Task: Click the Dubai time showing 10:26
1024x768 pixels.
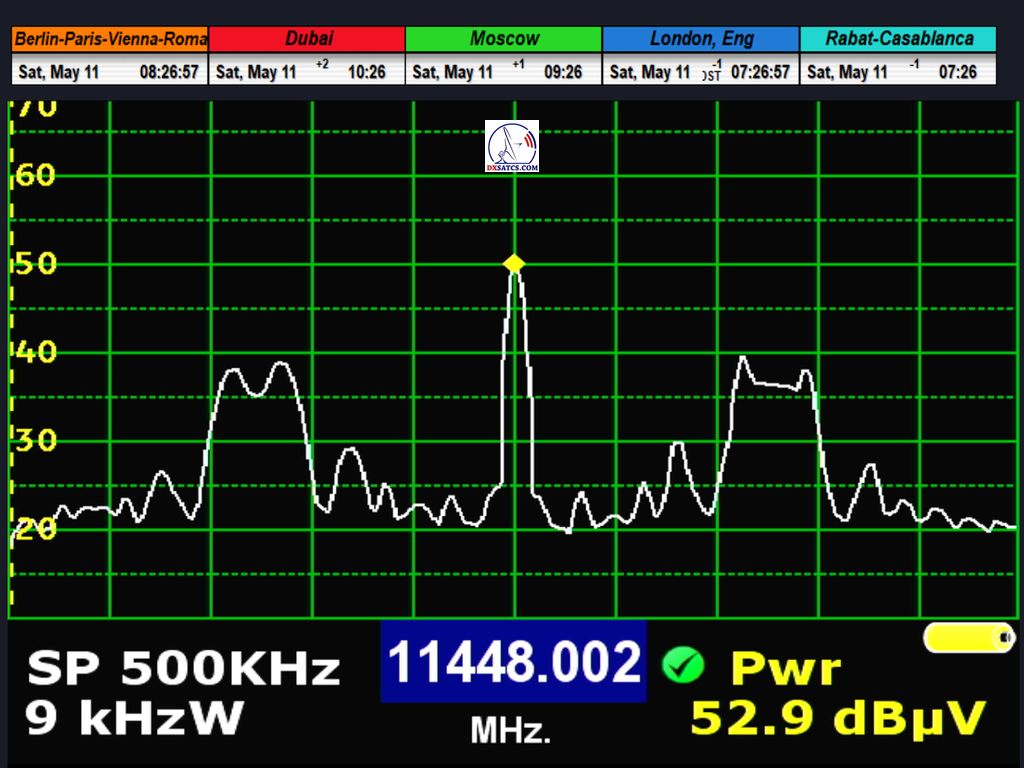Action: click(x=366, y=72)
